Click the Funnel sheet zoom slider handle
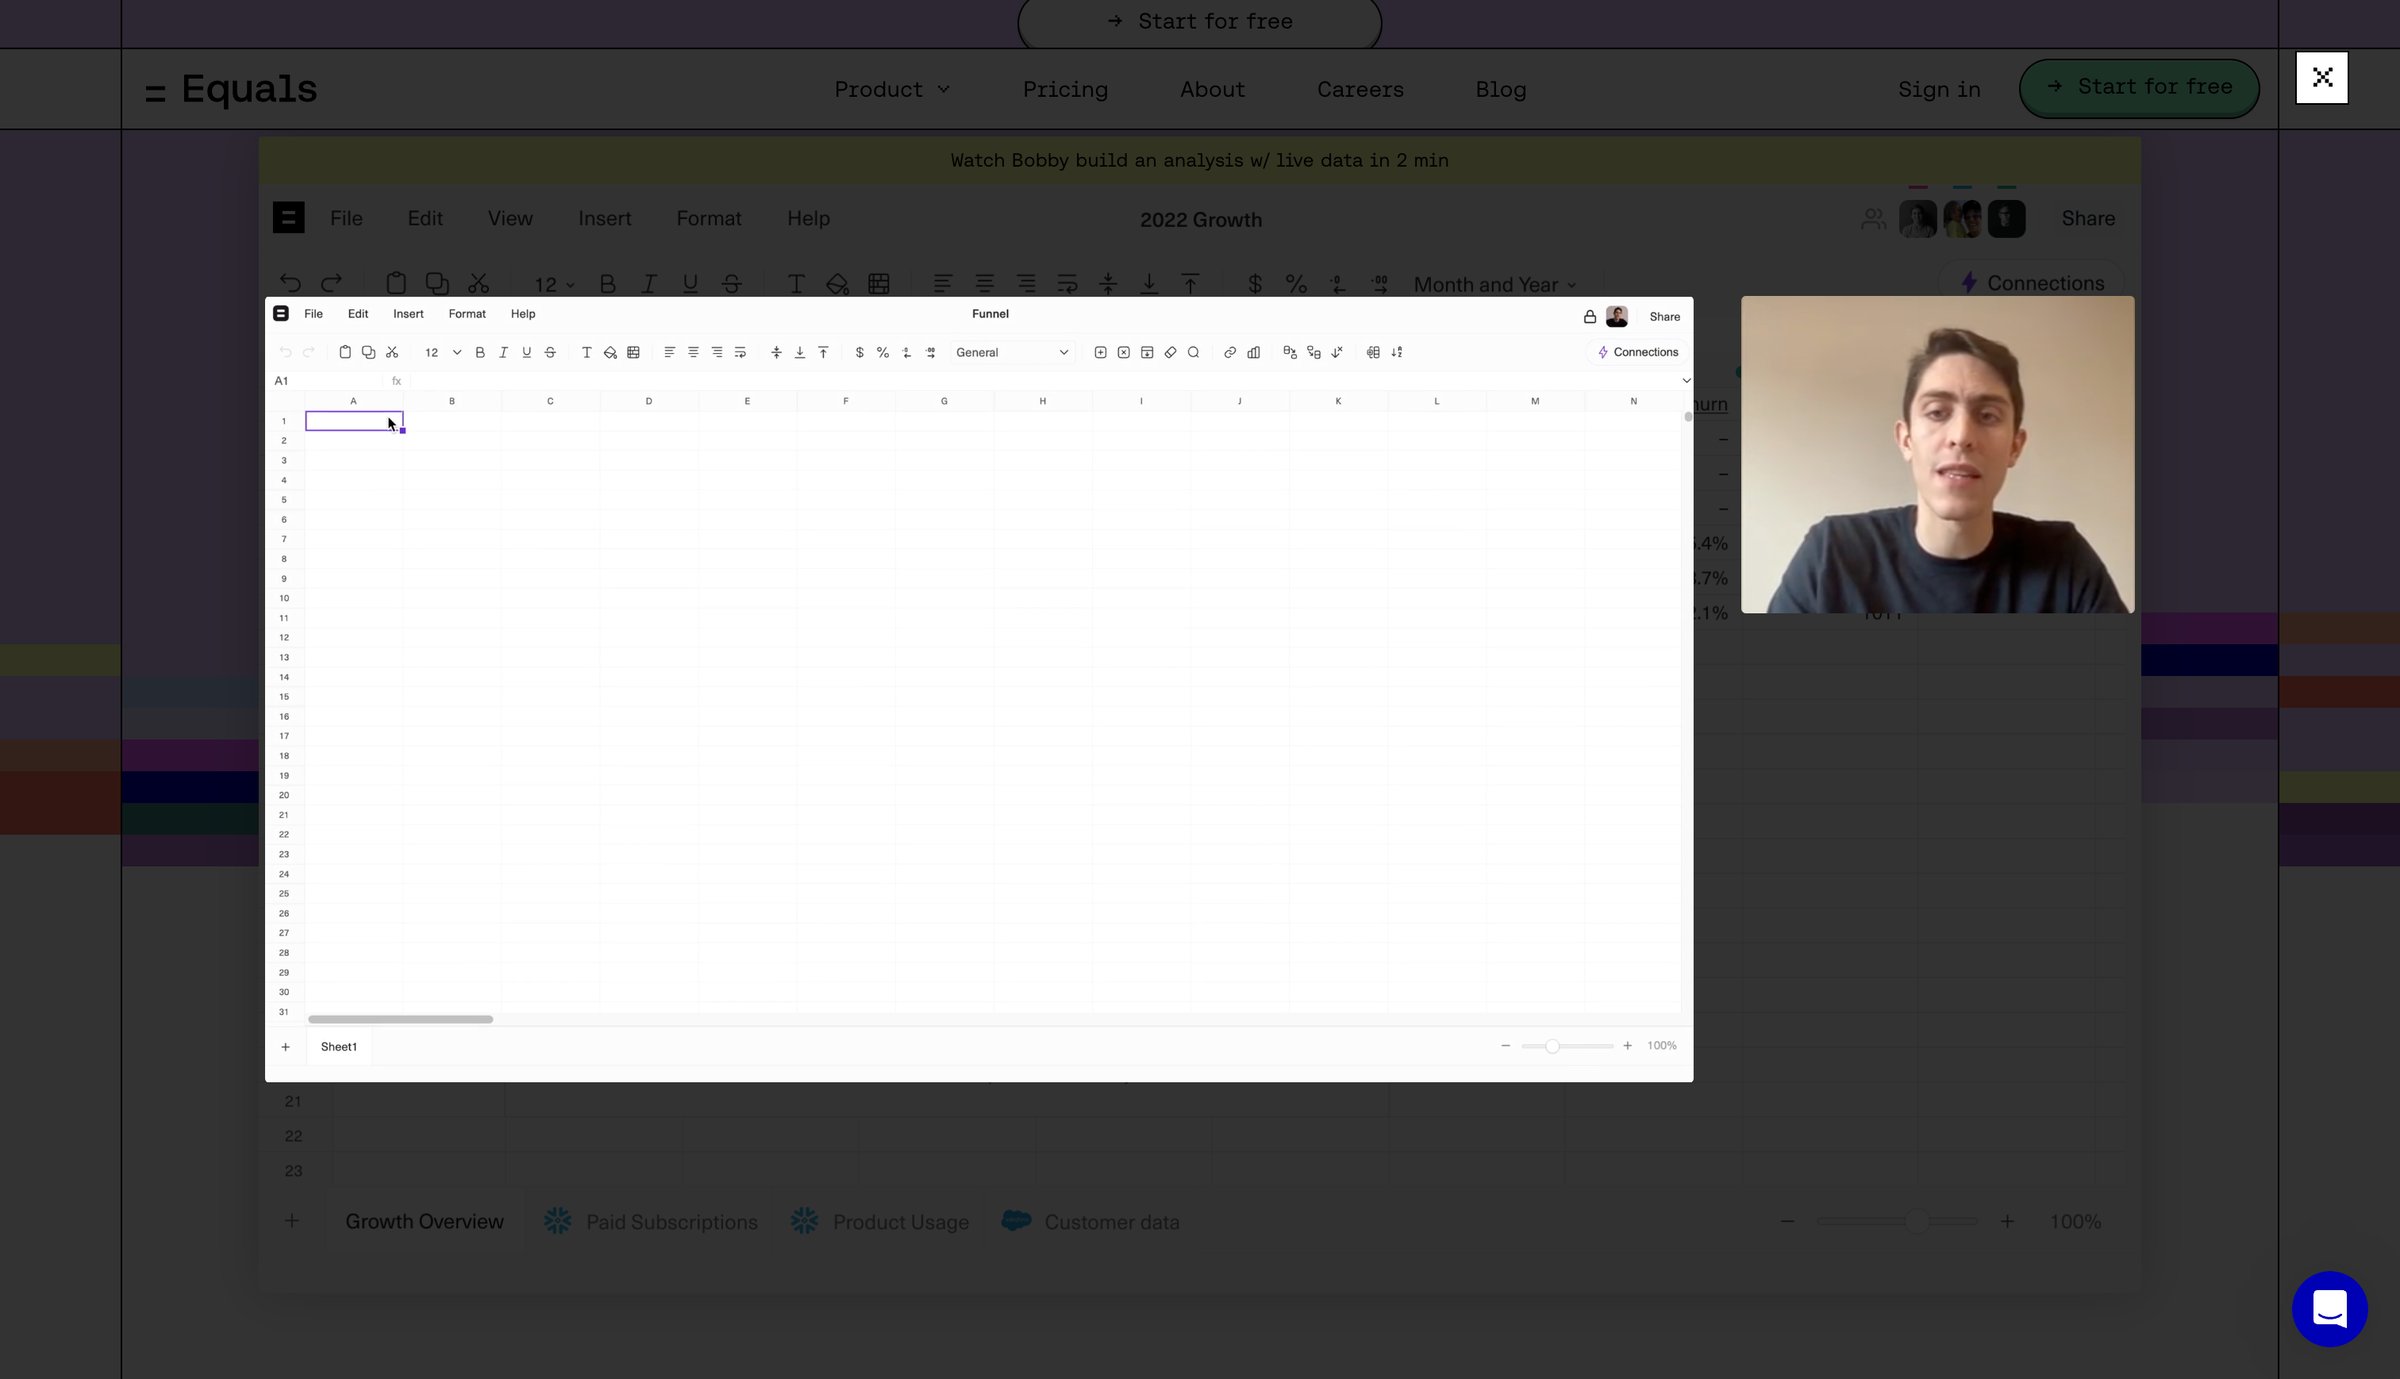The image size is (2400, 1379). (x=1552, y=1046)
